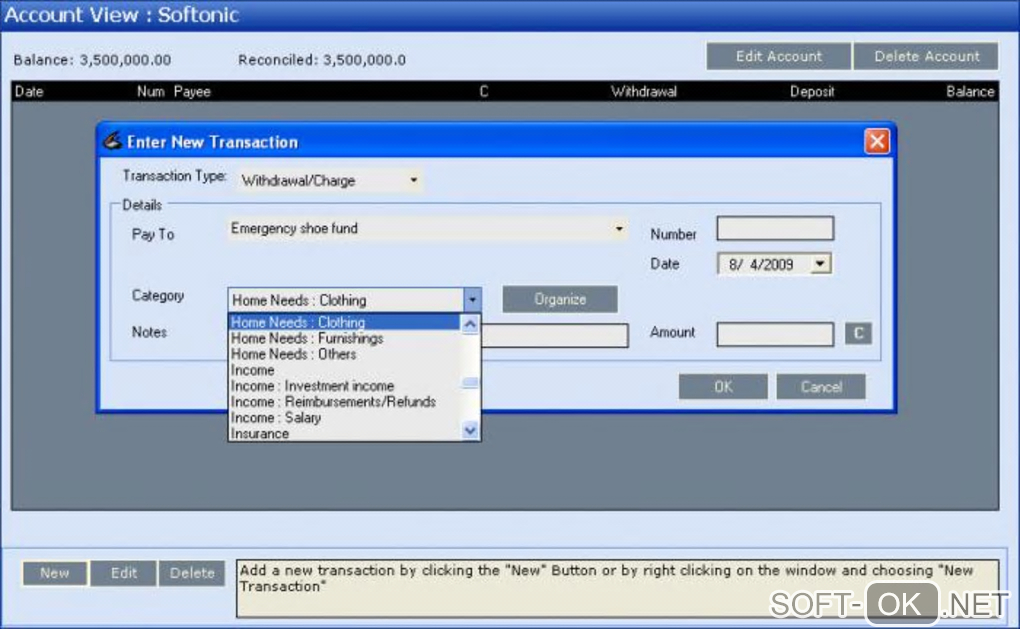This screenshot has height=629, width=1020.
Task: Click the category list scroll up arrow
Action: point(470,324)
